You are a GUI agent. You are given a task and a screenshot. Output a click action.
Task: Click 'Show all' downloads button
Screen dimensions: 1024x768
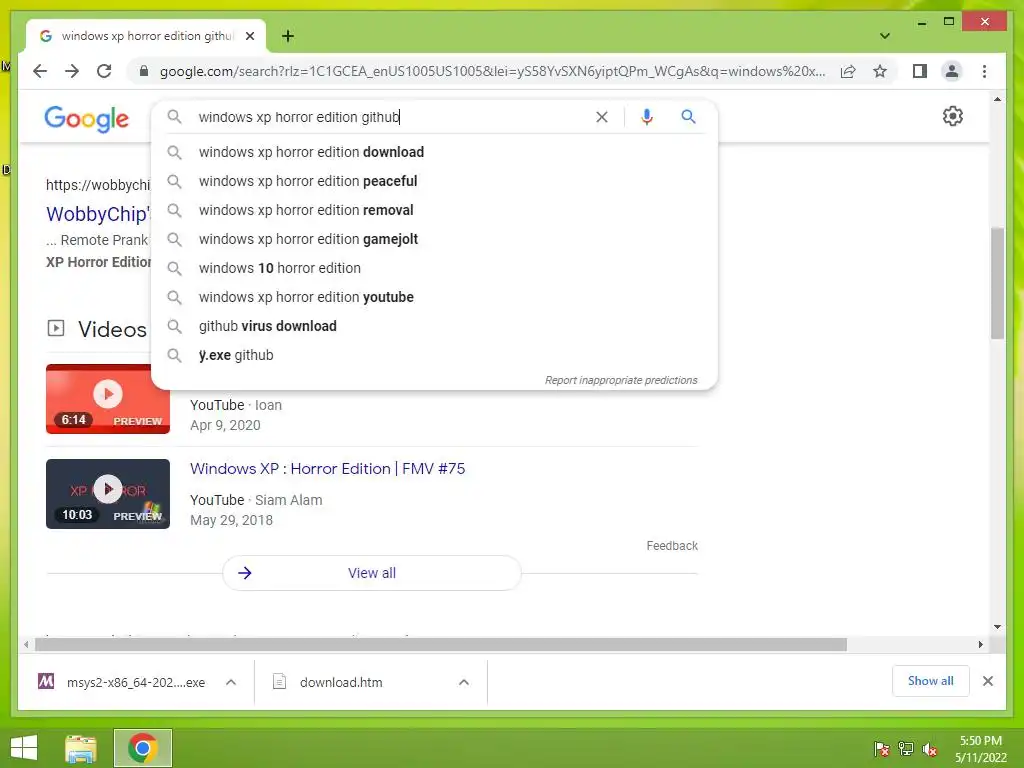[x=931, y=681]
